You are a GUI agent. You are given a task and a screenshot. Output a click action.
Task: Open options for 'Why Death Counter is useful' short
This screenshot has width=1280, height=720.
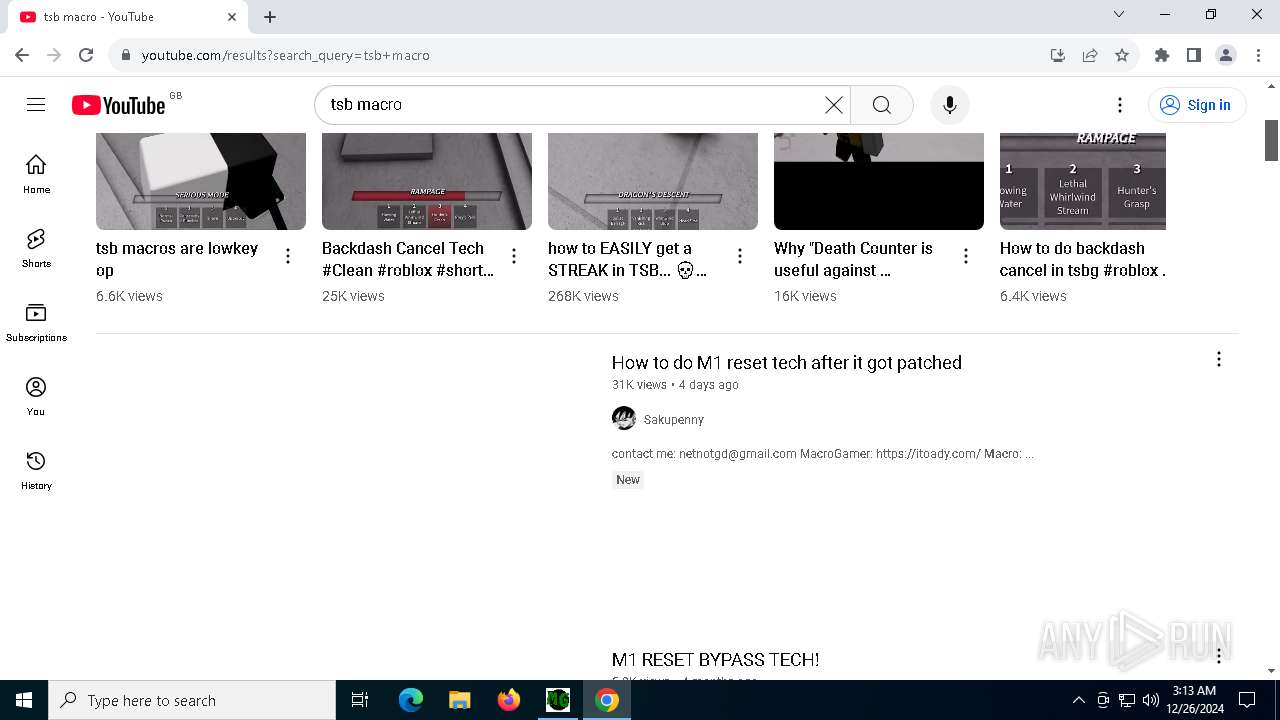(x=966, y=257)
